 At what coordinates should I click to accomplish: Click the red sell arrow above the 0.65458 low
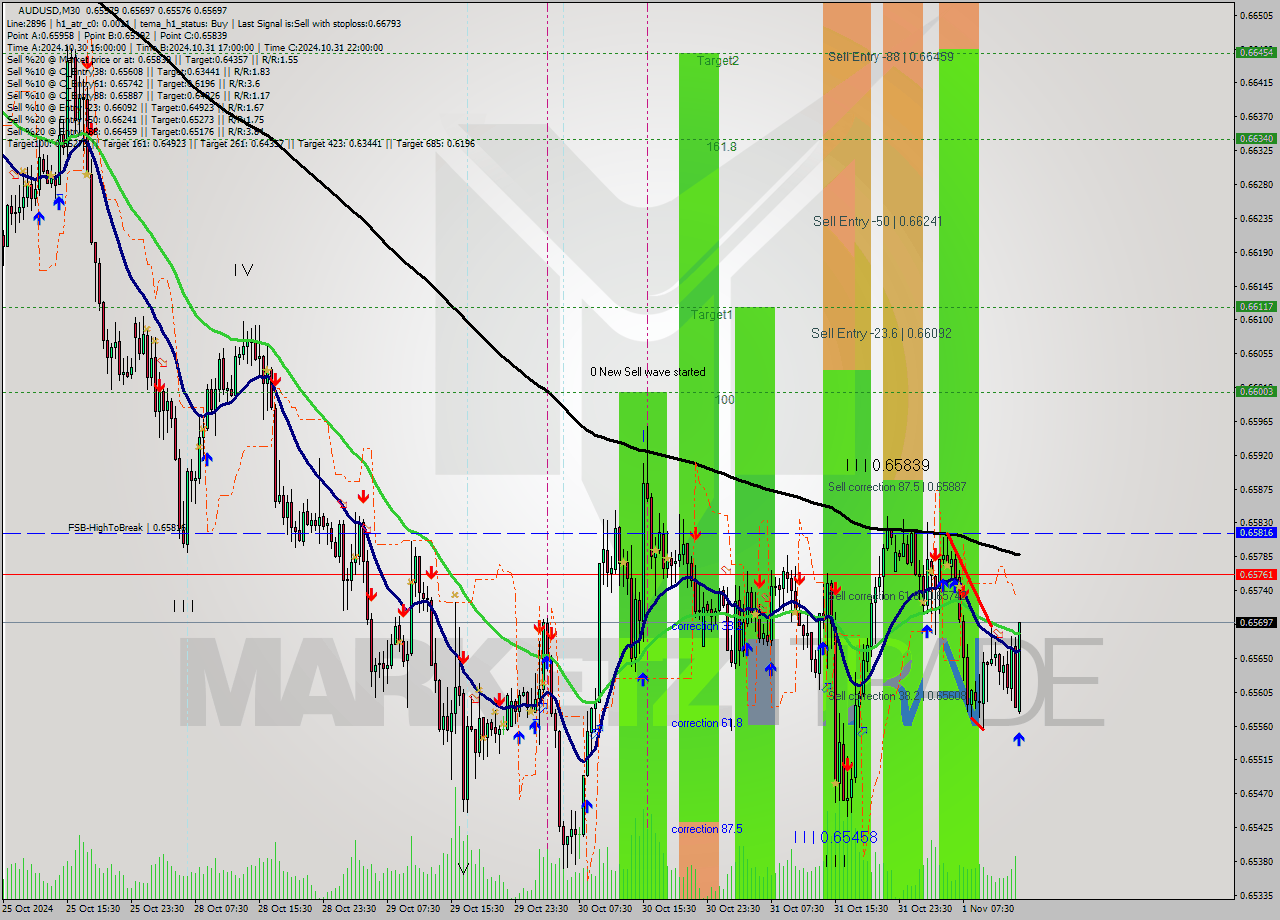click(847, 764)
